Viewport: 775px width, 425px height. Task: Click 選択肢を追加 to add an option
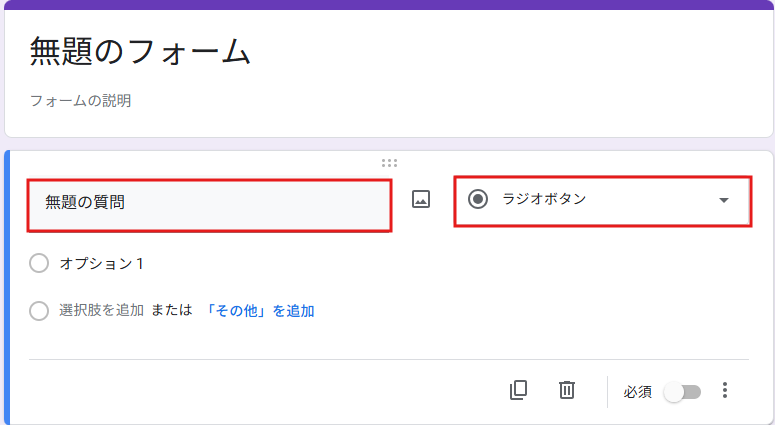click(x=101, y=310)
